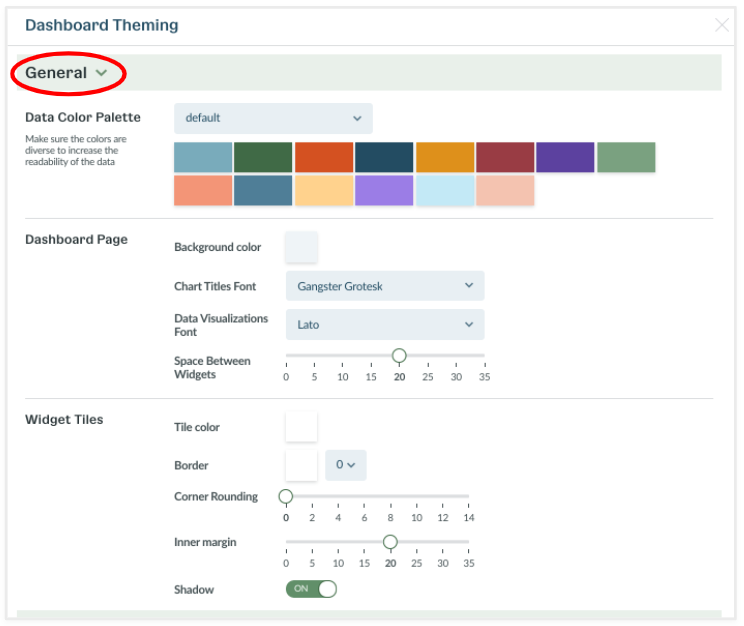Choose the orange-red palette swatch
The width and height of the screenshot is (744, 626).
324,157
